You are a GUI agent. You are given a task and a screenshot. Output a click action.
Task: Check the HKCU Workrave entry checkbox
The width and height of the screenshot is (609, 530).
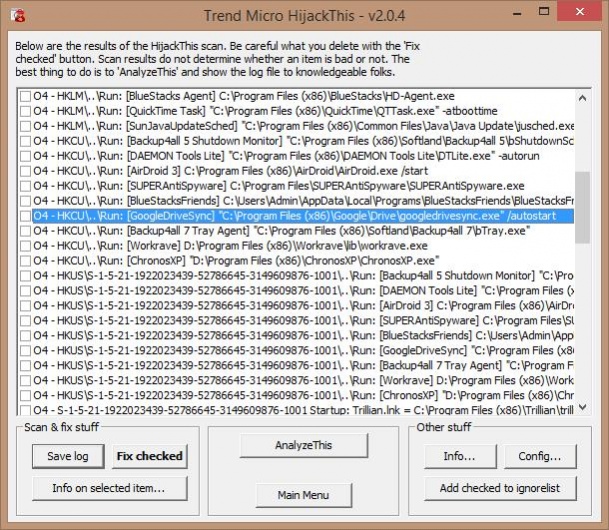[x=26, y=246]
